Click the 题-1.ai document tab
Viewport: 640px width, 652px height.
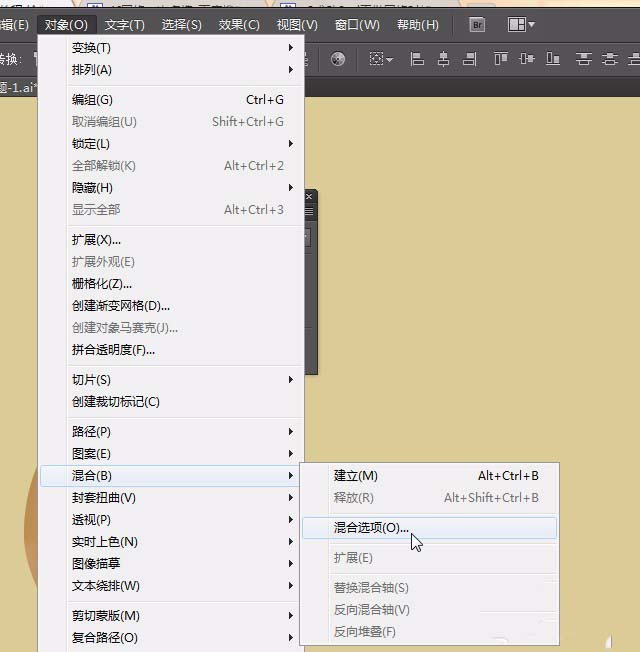click(x=17, y=88)
